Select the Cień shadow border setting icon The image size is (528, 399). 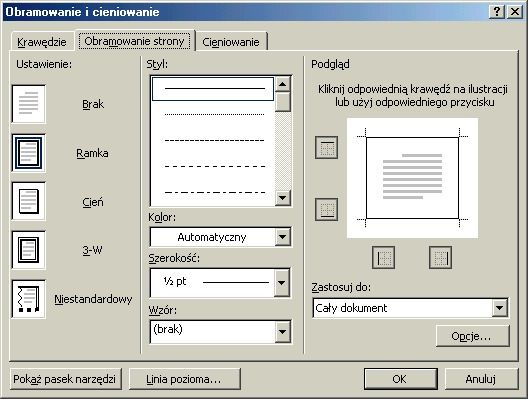tap(29, 201)
